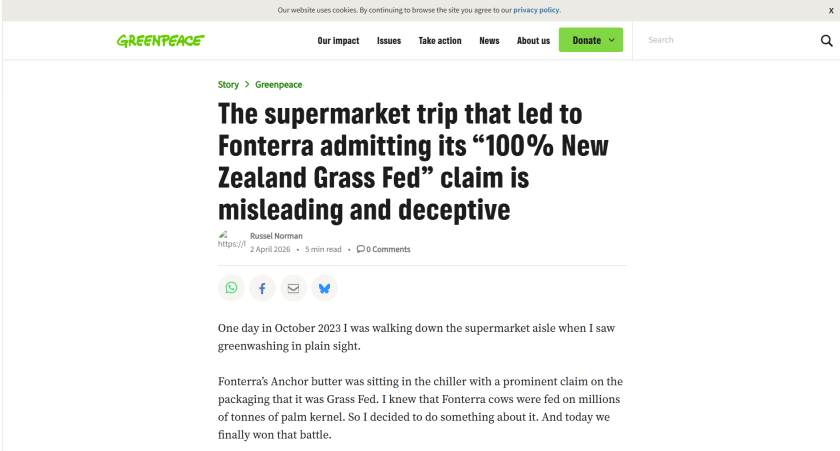Share the article via WhatsApp
Viewport: 840px width, 451px height.
(x=231, y=288)
